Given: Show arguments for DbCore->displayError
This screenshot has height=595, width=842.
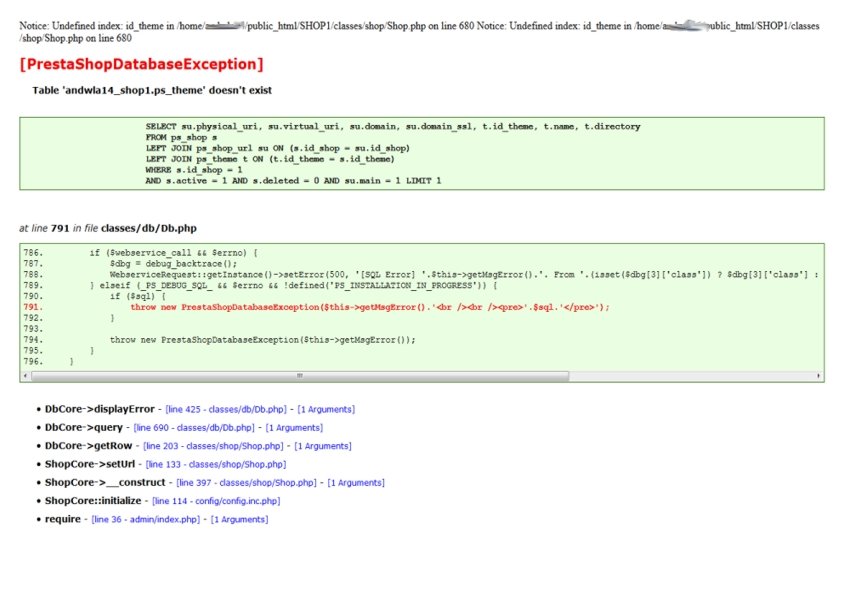Looking at the screenshot, I should [x=326, y=409].
